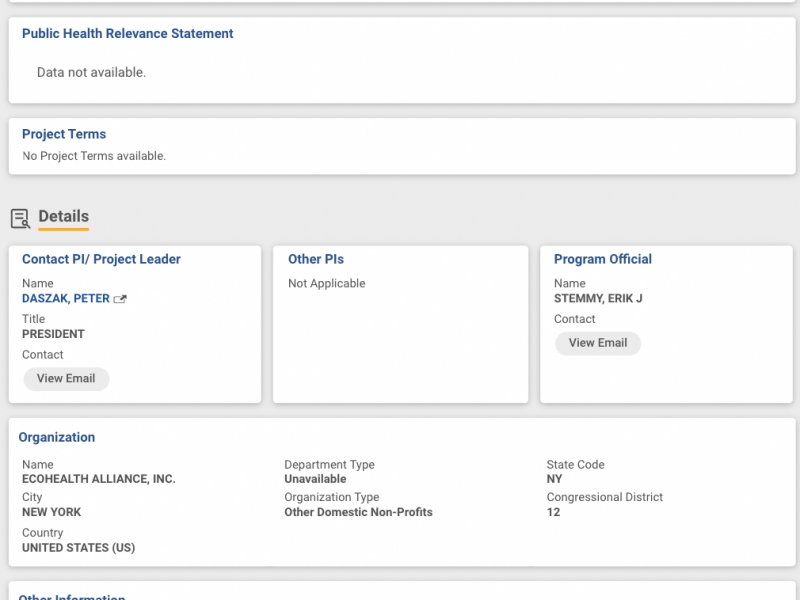Image resolution: width=800 pixels, height=600 pixels.
Task: Click Other Domestic Non-Profits organization type
Action: (x=358, y=512)
